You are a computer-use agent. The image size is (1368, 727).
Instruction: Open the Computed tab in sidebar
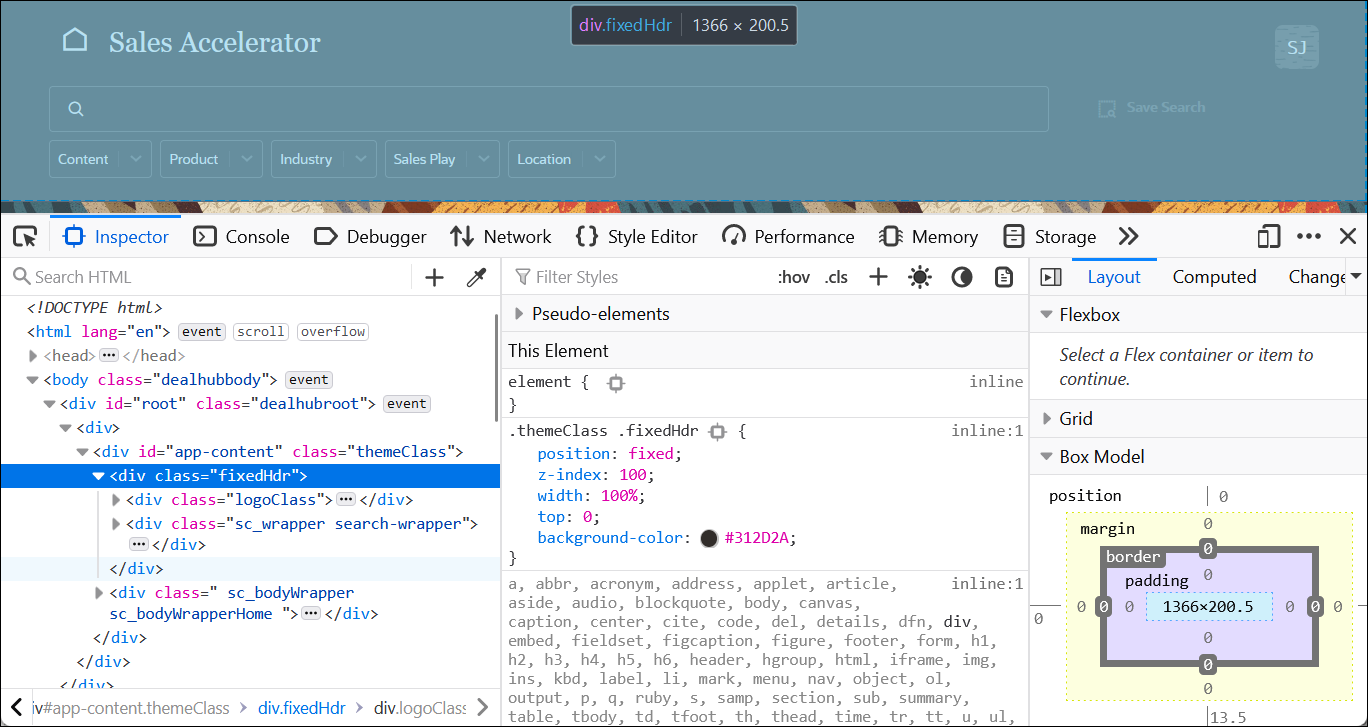coord(1214,276)
